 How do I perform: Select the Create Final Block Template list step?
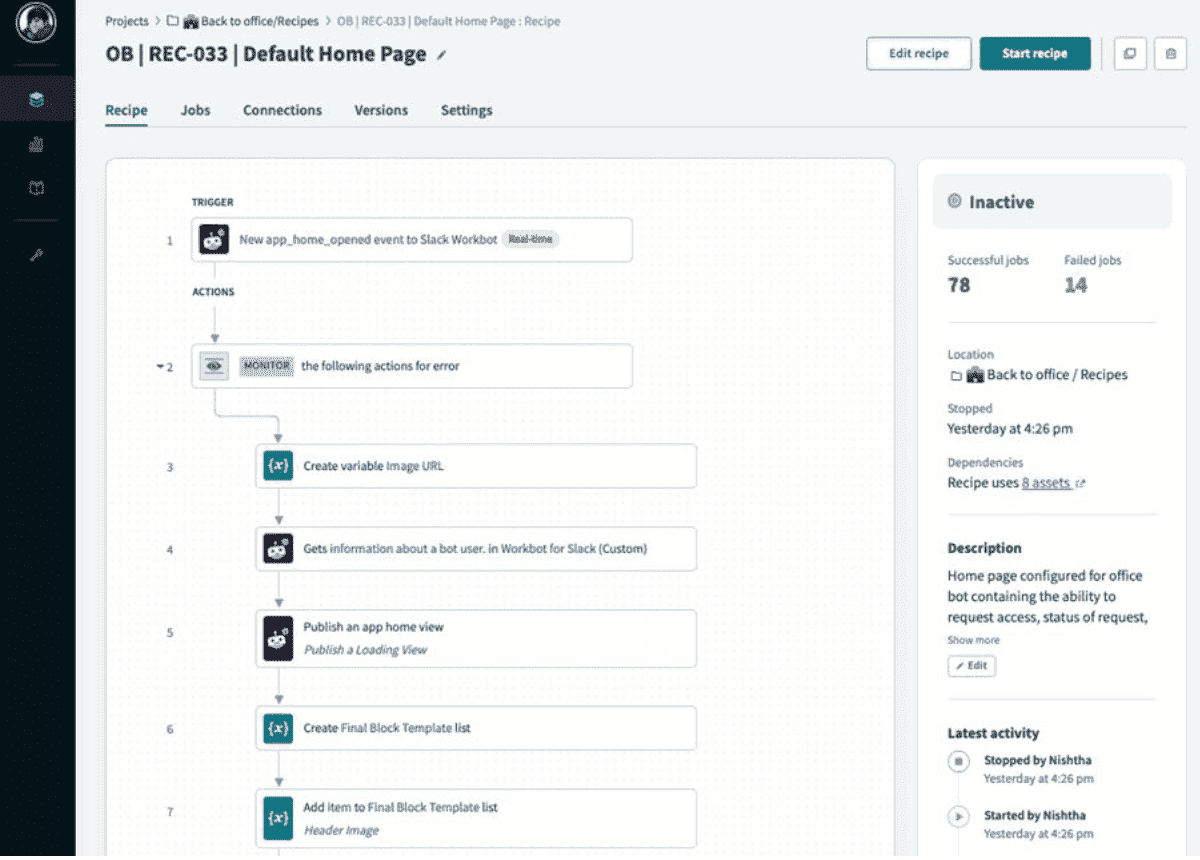tap(476, 728)
